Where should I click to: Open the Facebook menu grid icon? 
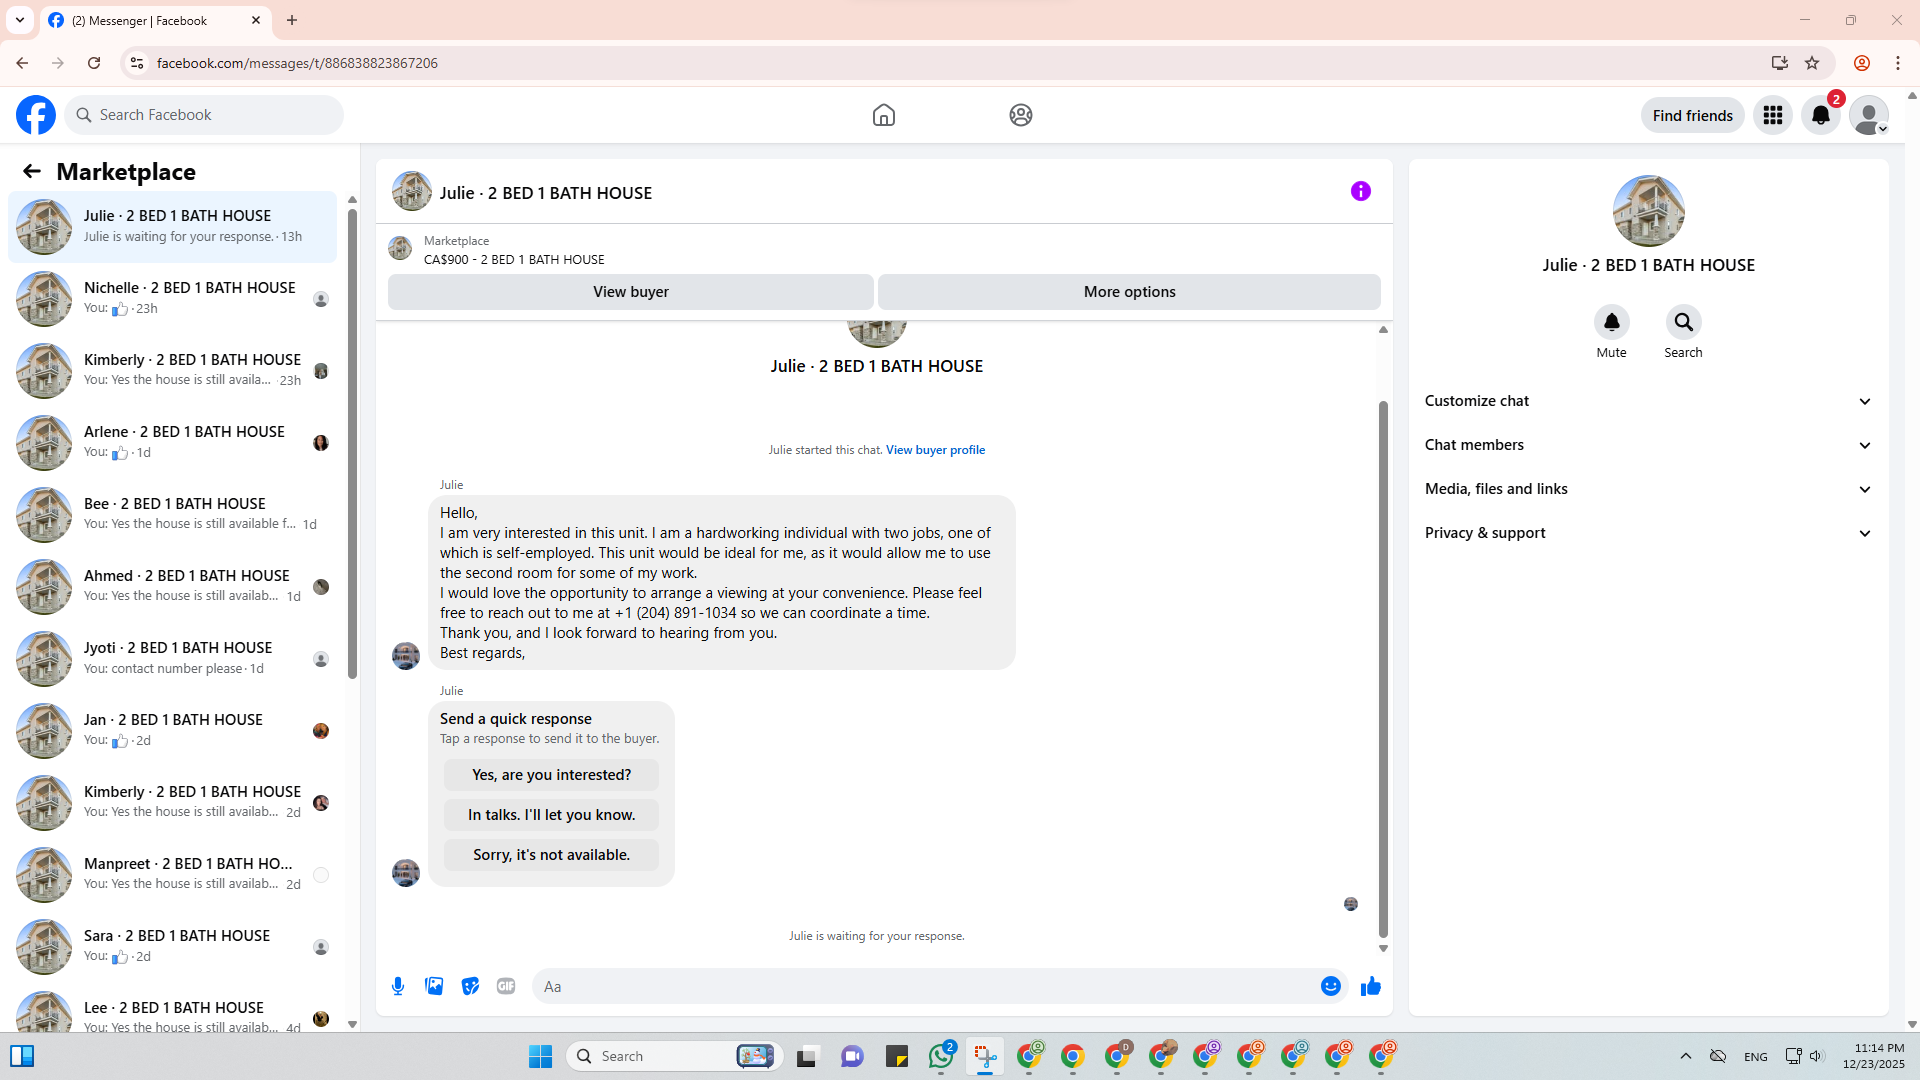(x=1773, y=115)
